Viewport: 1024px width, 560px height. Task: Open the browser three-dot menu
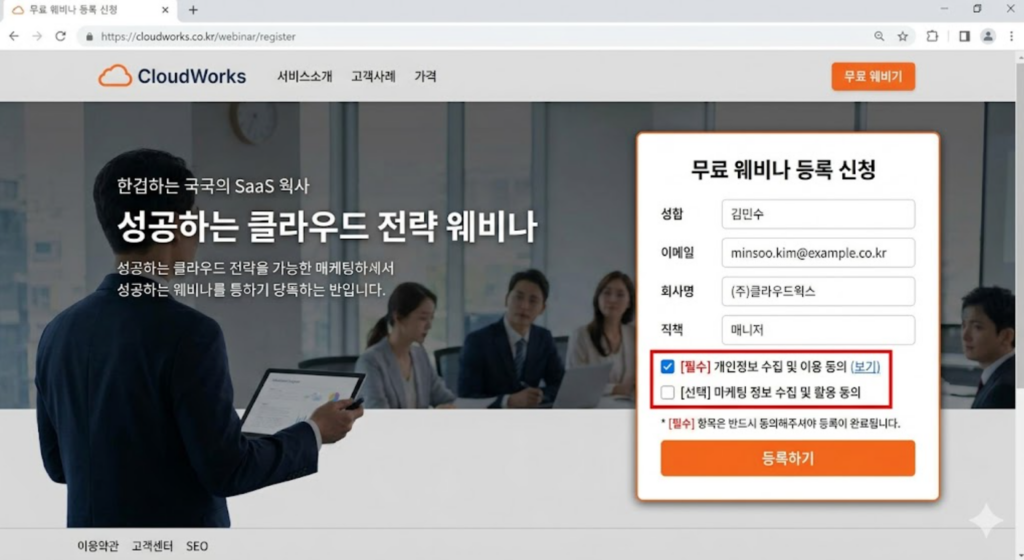pos(1012,37)
